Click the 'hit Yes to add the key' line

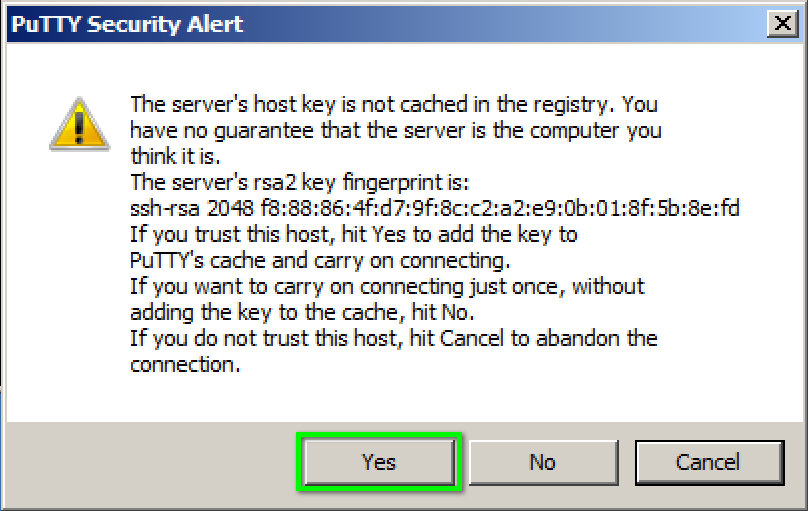coord(354,234)
